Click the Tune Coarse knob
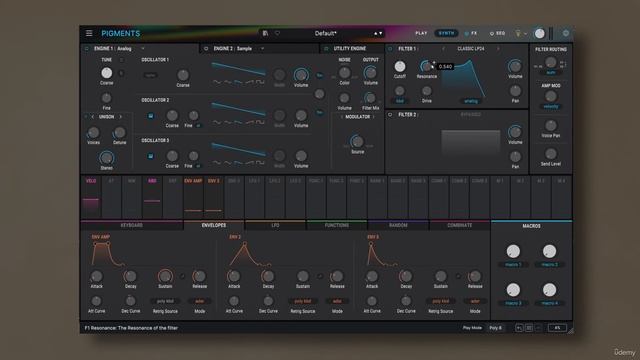Screen dimensions: 640x360 tap(107, 73)
